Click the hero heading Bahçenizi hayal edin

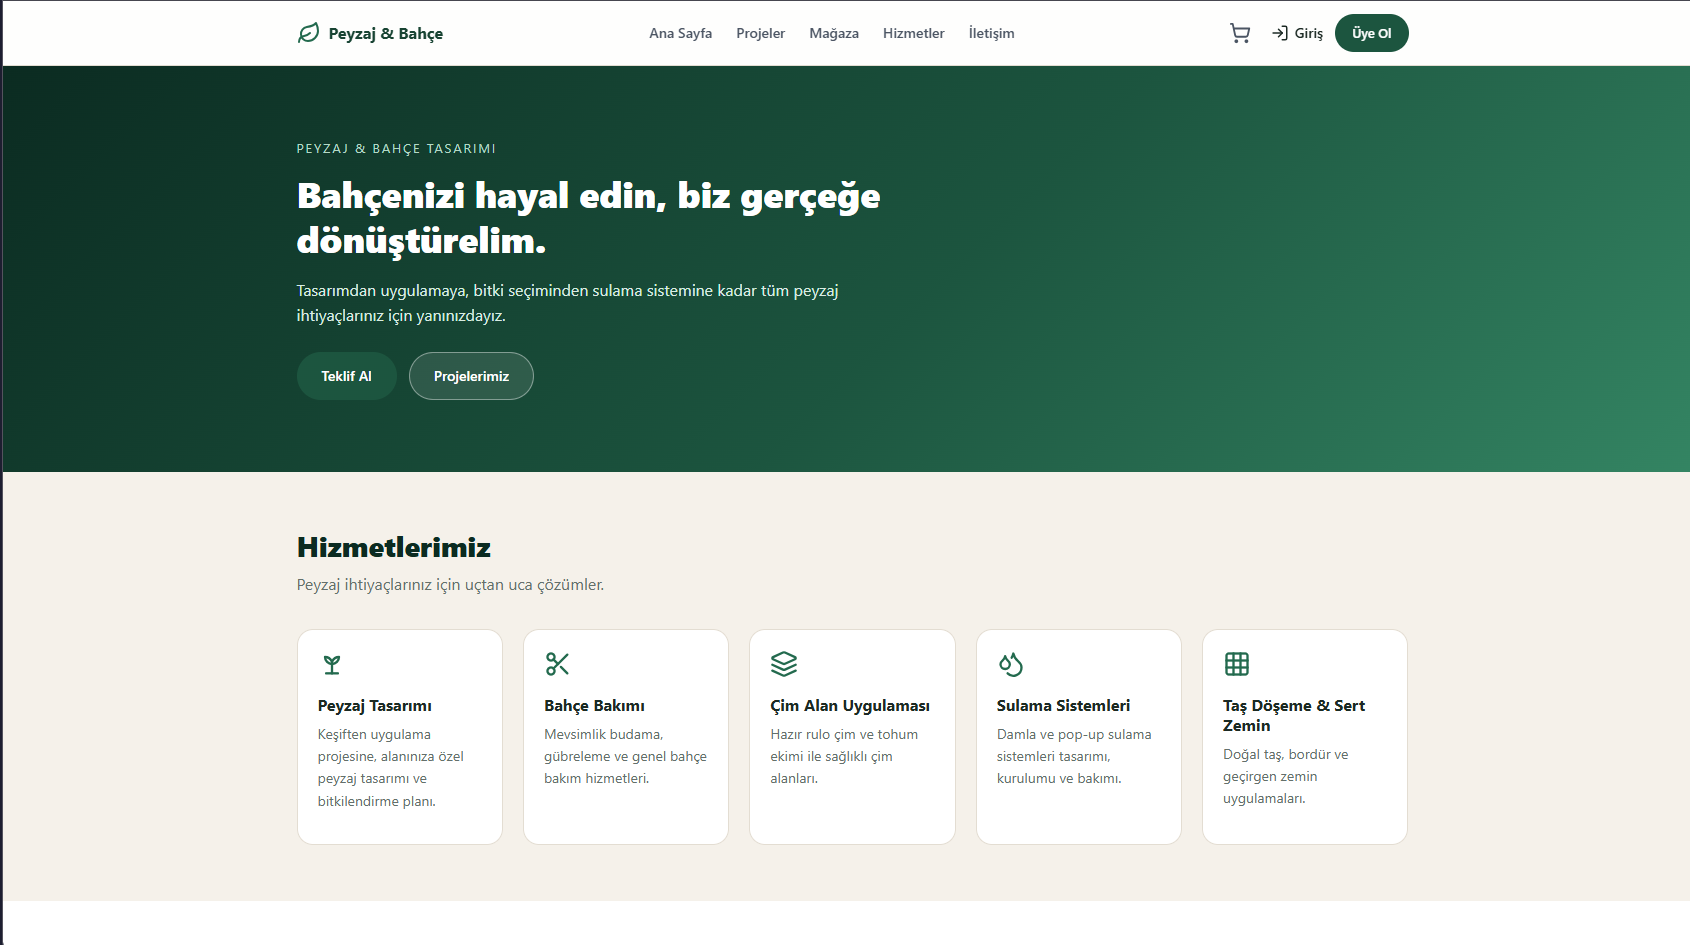[589, 218]
